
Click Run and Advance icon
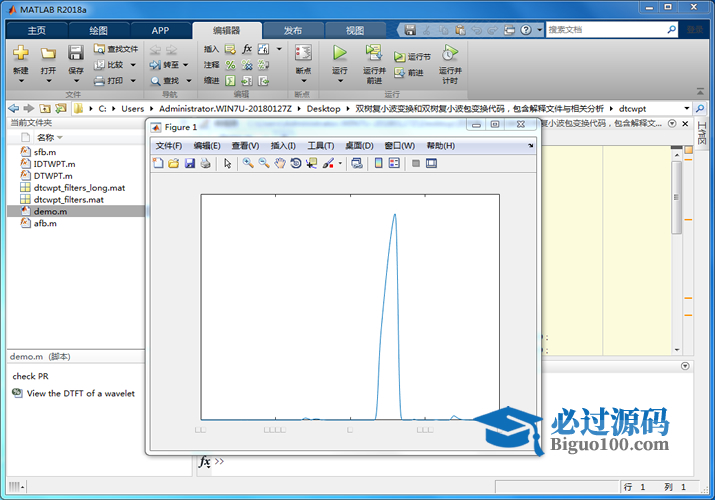point(374,53)
